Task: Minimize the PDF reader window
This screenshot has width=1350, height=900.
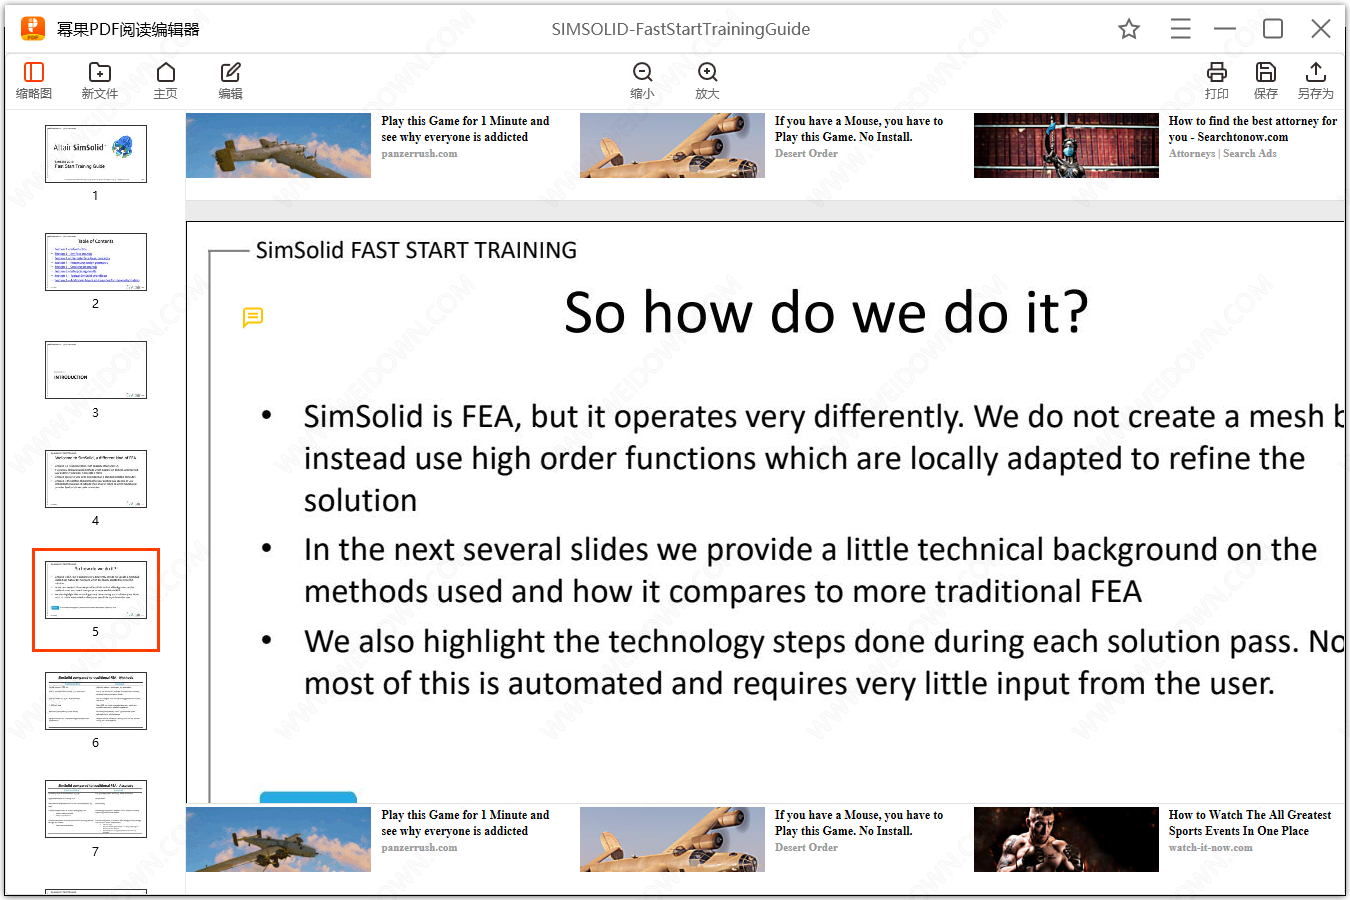Action: tap(1225, 29)
